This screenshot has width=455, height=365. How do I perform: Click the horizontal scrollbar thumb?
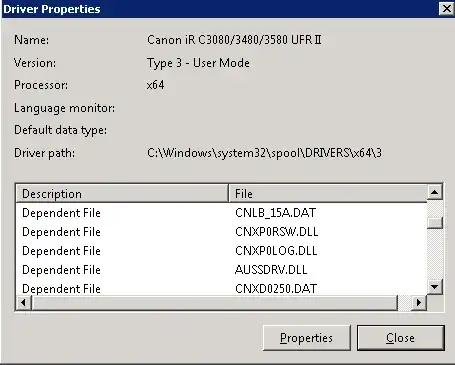pos(215,302)
